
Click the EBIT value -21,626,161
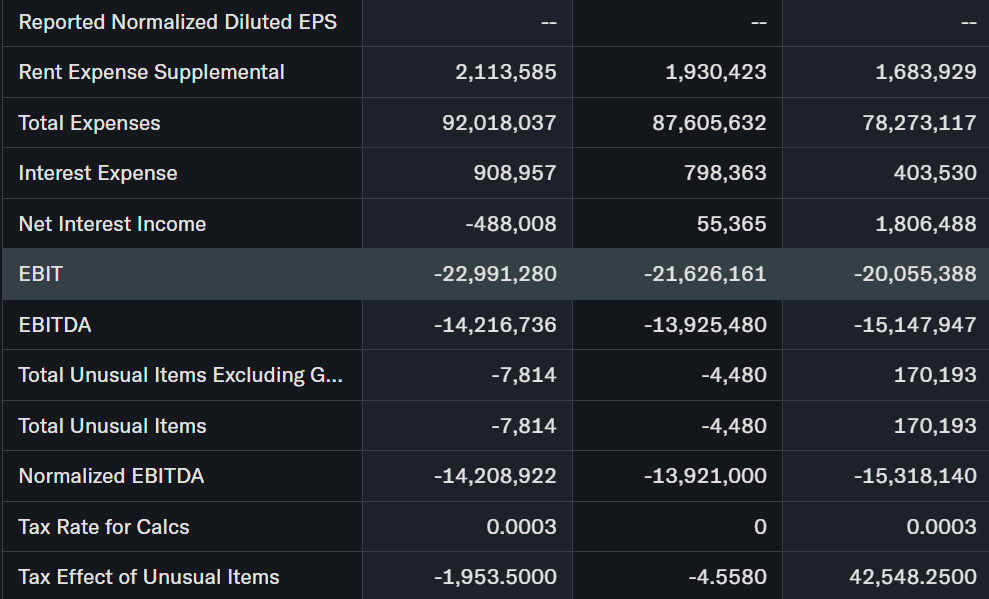pyautogui.click(x=705, y=274)
